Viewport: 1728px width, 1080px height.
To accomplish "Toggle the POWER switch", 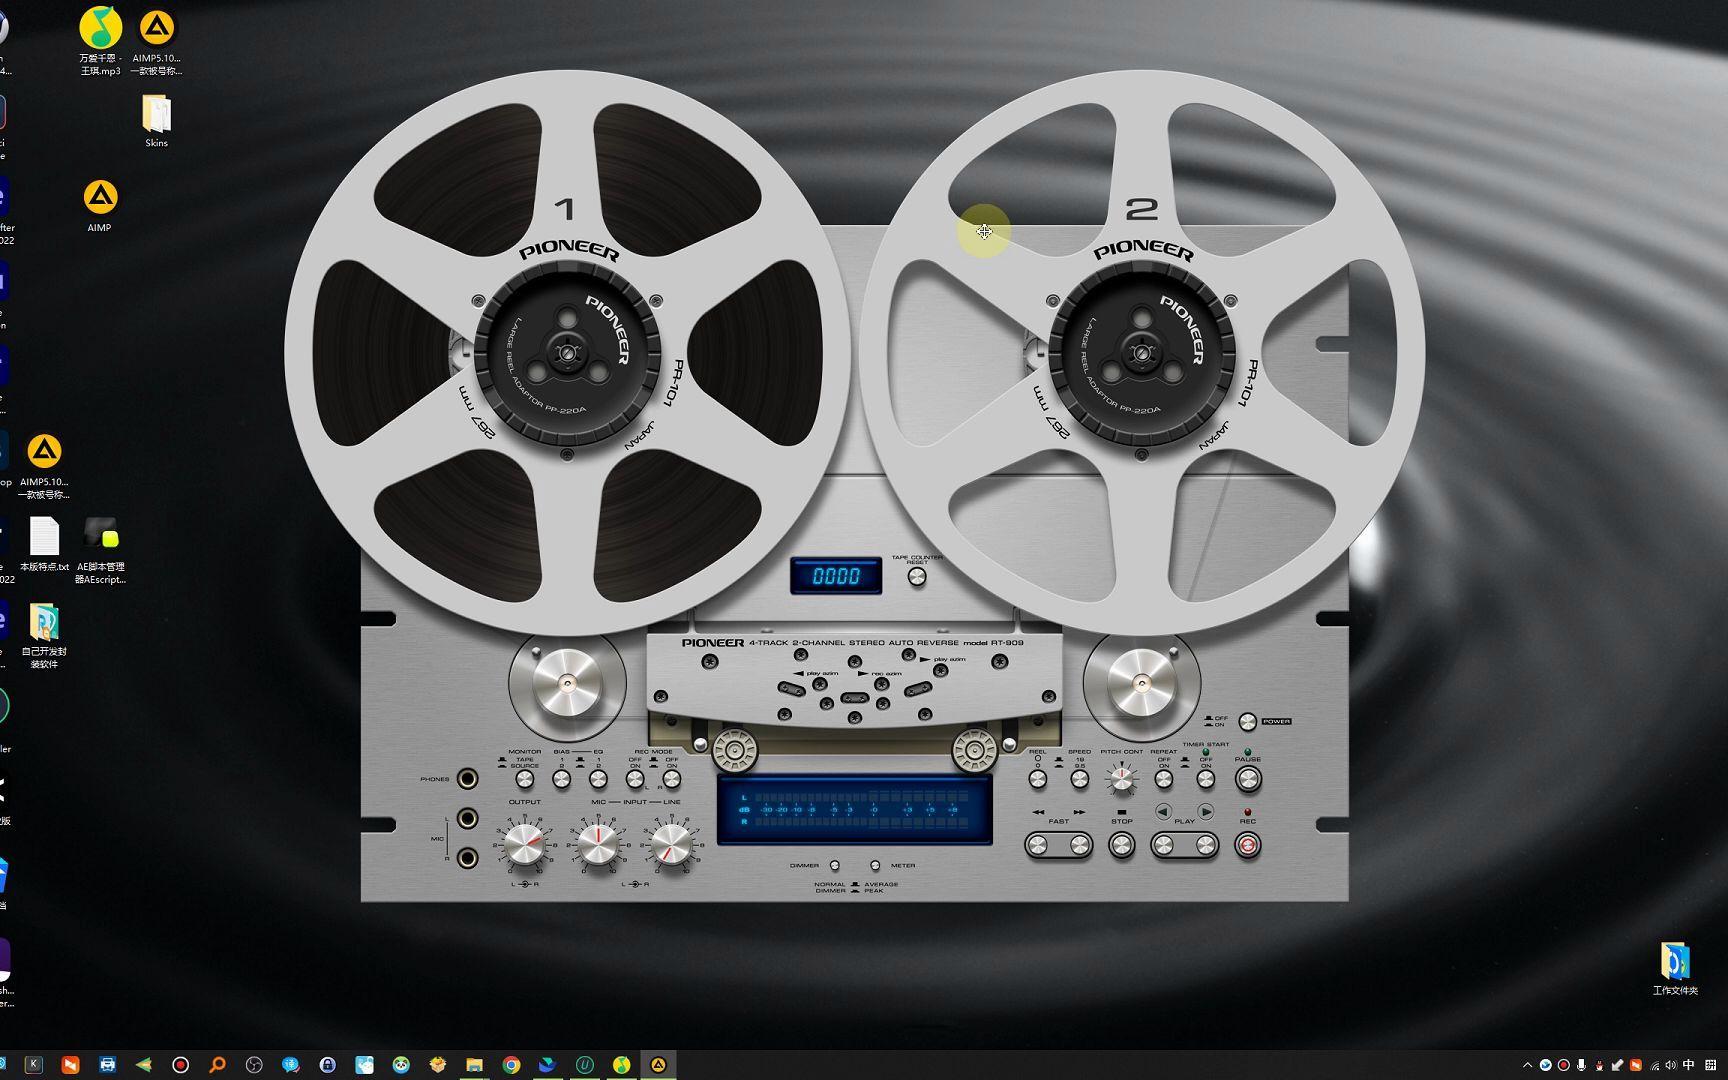I will coord(1247,721).
